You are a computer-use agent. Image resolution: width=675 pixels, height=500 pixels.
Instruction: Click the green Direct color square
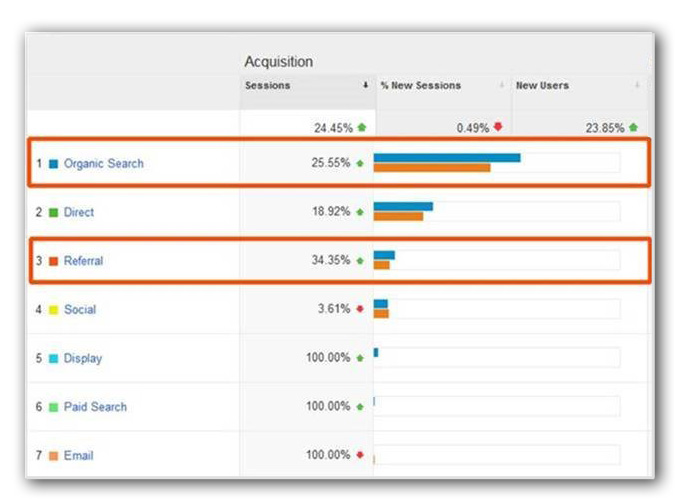pyautogui.click(x=53, y=213)
